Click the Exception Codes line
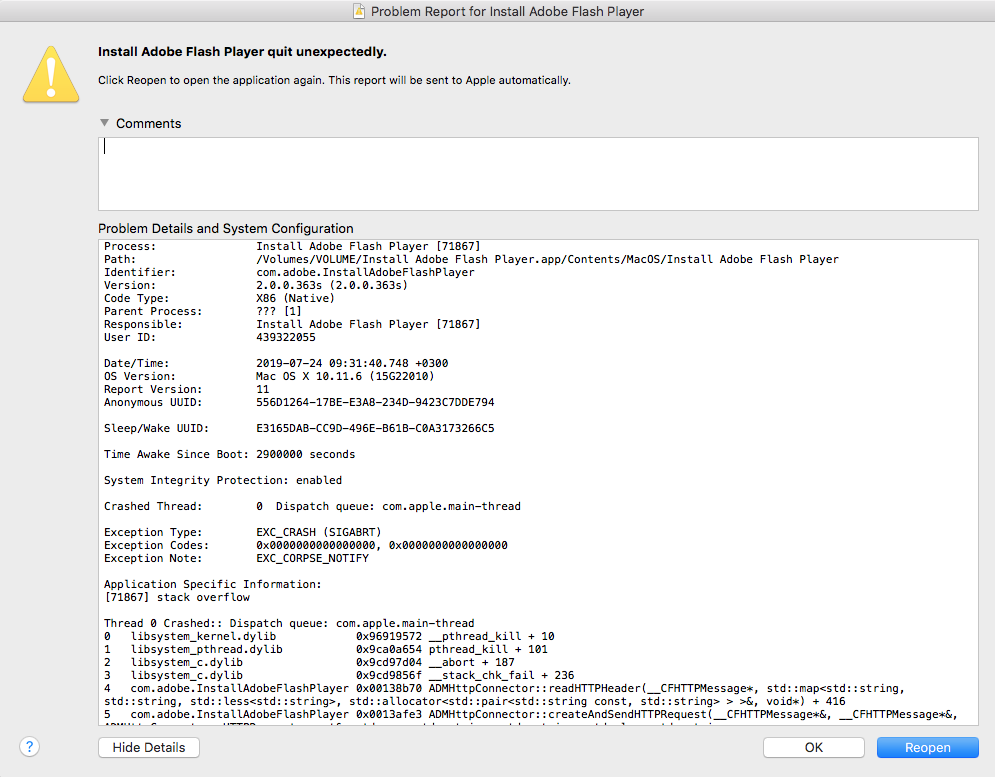This screenshot has height=777, width=995. coord(306,545)
